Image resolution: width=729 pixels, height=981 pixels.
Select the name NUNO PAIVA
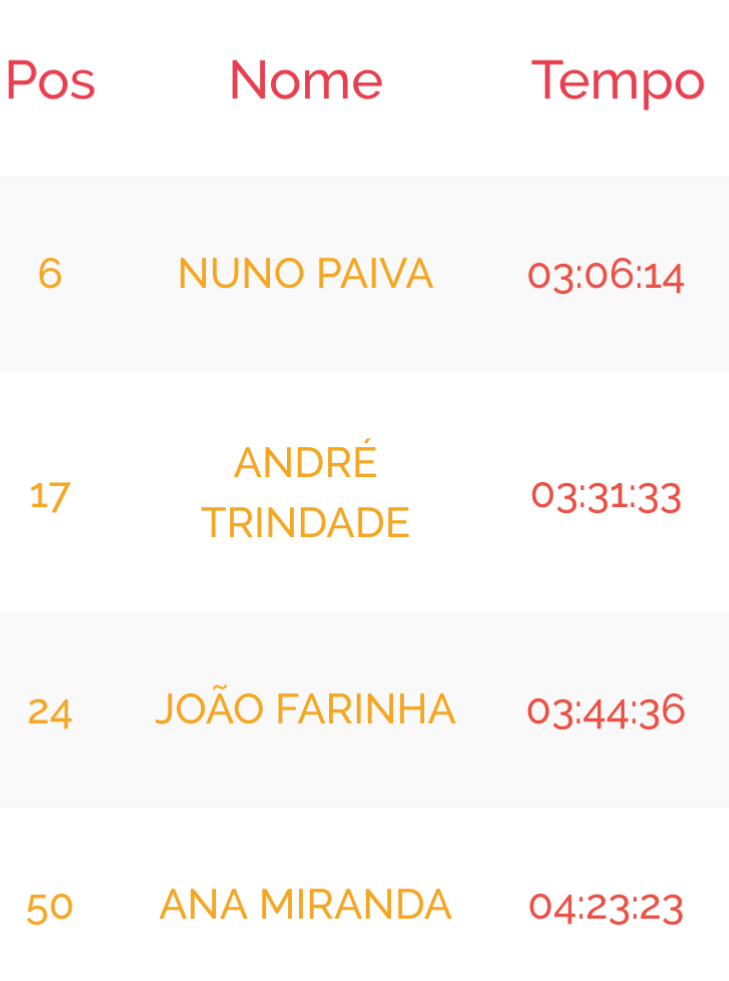point(305,274)
